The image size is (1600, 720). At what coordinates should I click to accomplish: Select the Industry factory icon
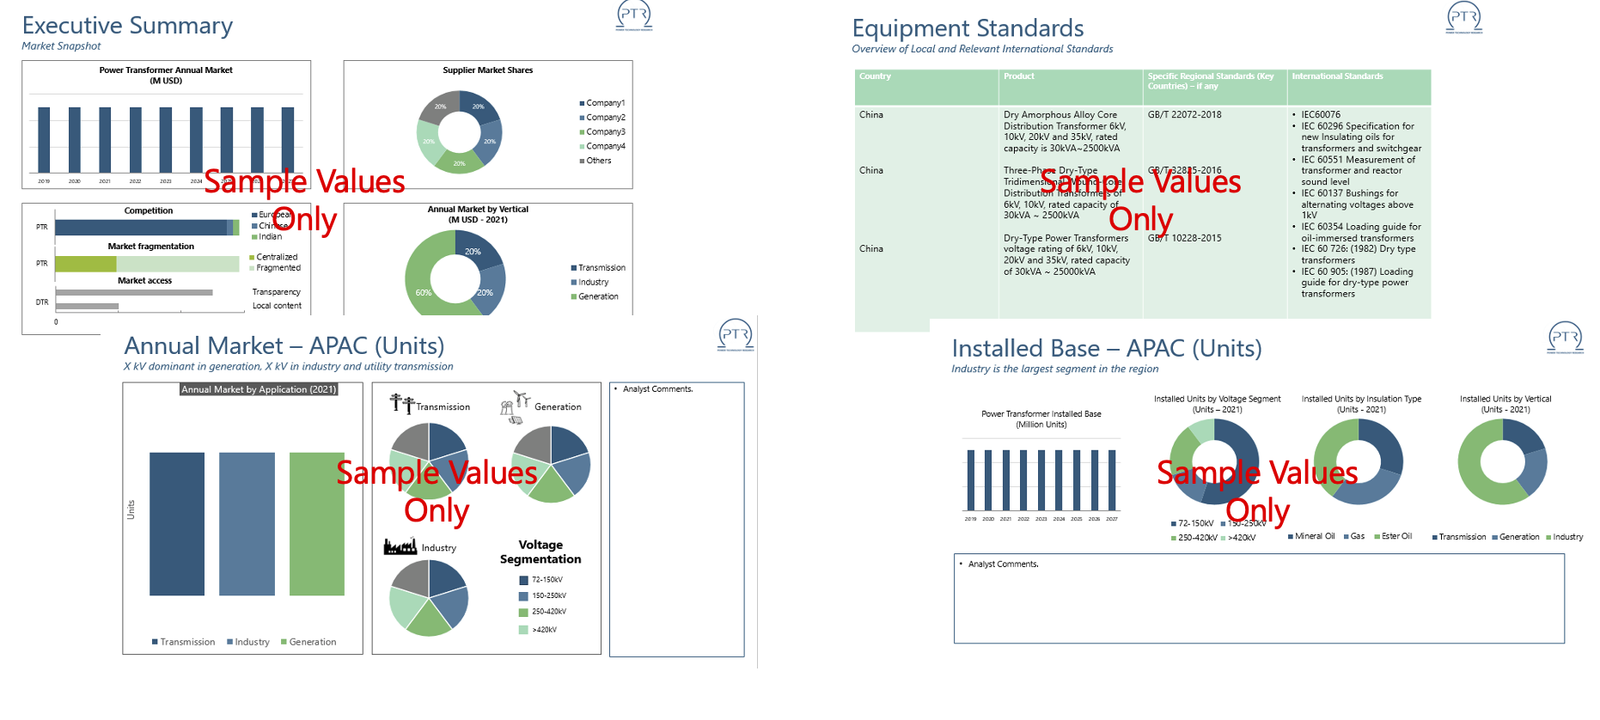pos(400,546)
